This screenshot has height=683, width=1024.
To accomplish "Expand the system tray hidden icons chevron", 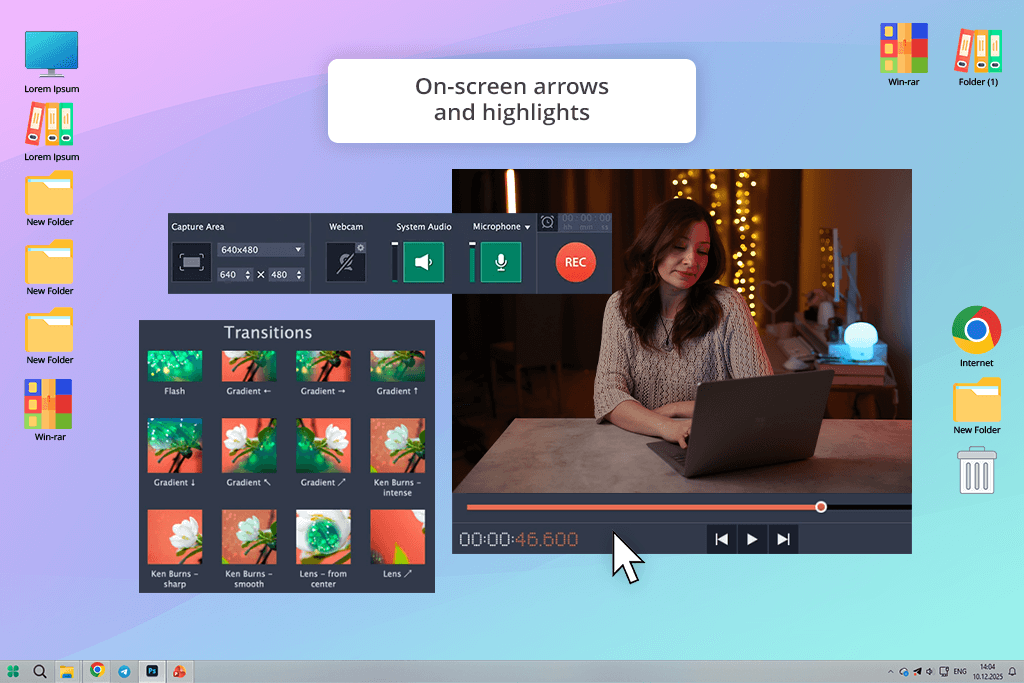I will 890,671.
